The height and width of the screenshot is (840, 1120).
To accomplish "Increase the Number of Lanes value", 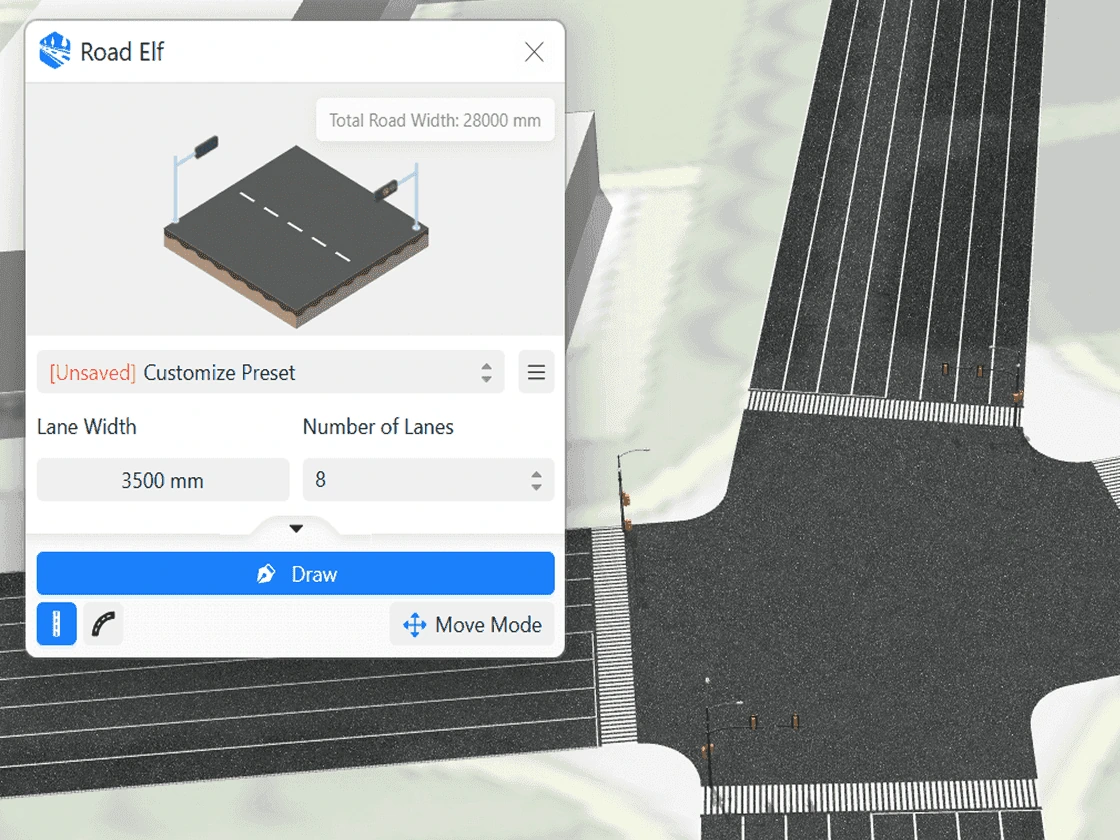I will click(x=537, y=473).
